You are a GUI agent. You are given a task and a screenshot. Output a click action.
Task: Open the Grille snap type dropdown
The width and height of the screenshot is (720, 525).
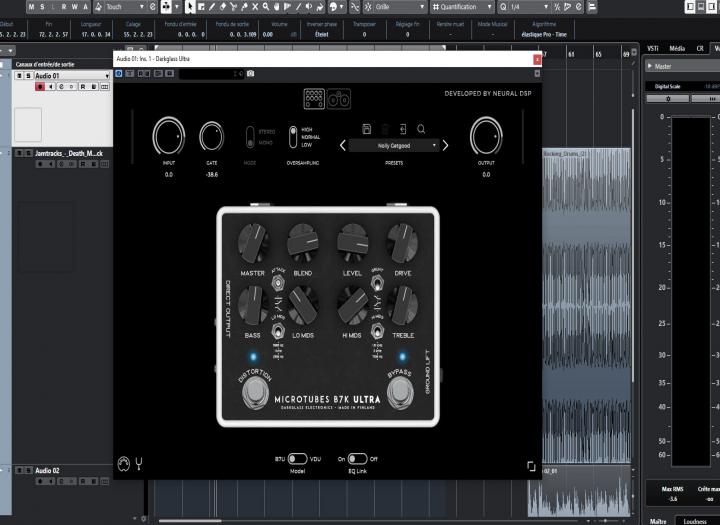coord(422,7)
